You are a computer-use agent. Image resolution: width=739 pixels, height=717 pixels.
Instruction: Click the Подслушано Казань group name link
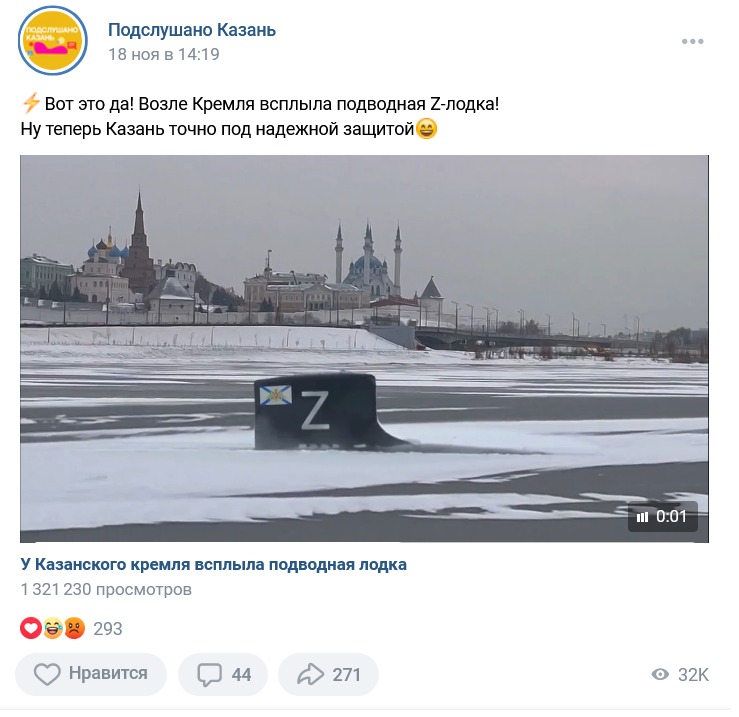(192, 30)
